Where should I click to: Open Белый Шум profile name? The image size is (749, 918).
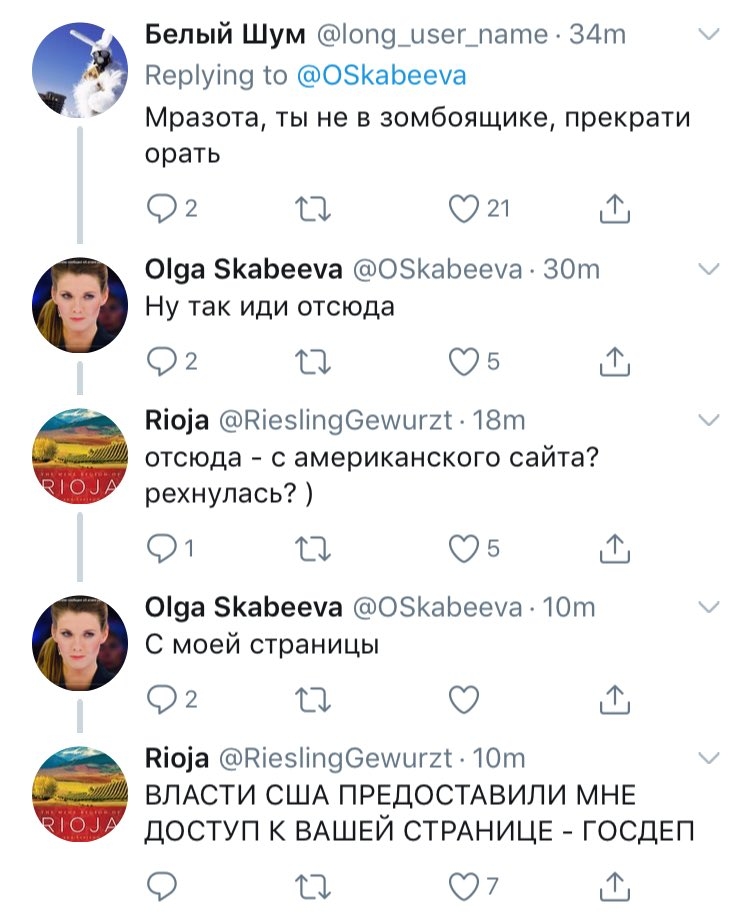pyautogui.click(x=225, y=35)
